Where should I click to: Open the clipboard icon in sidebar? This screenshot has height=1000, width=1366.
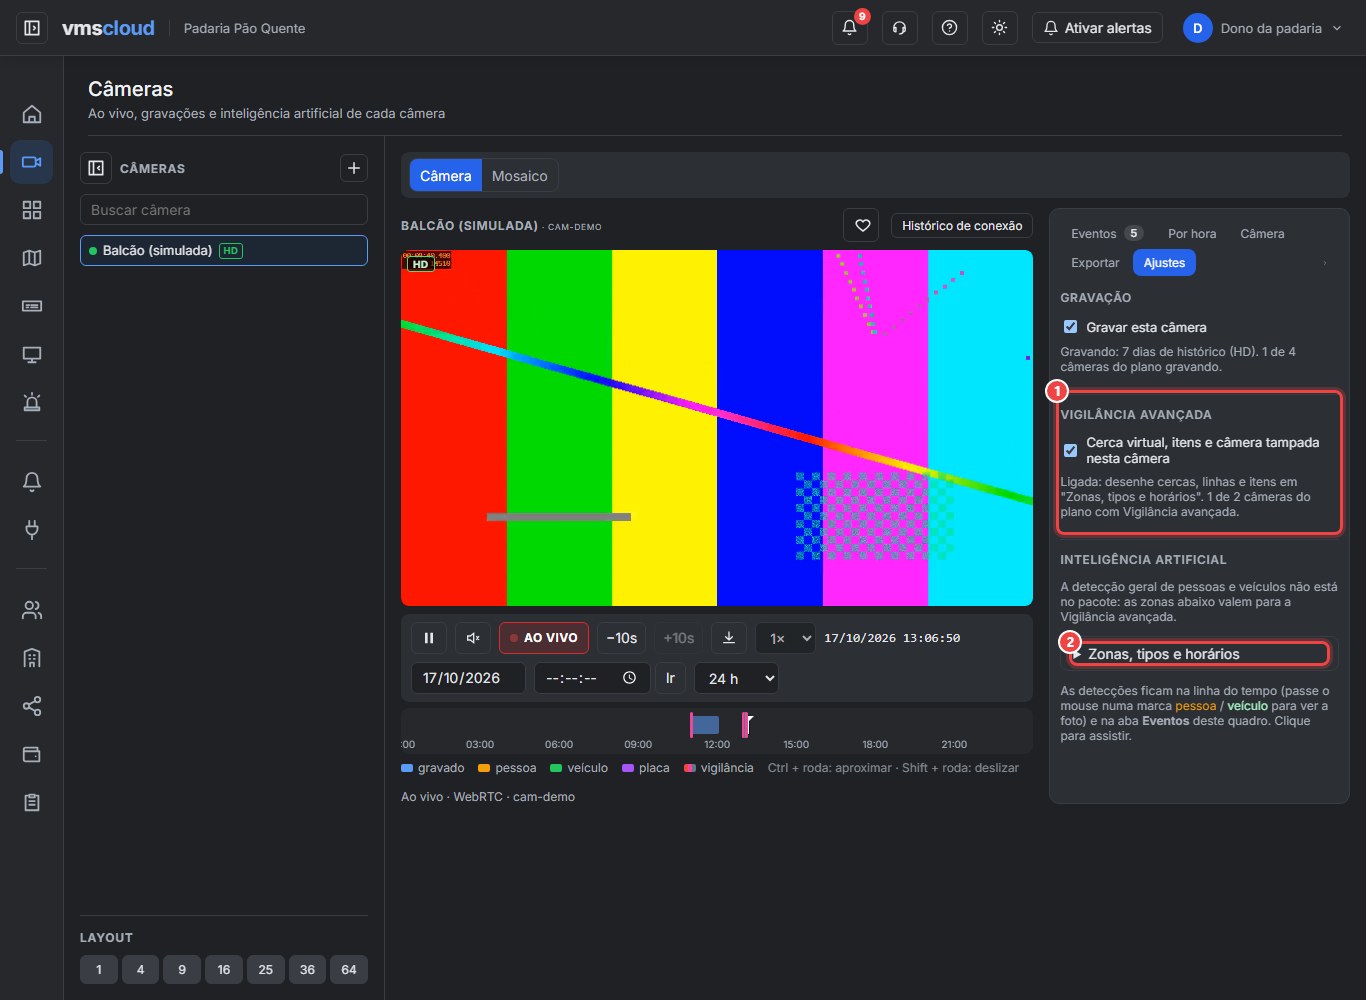coord(32,802)
